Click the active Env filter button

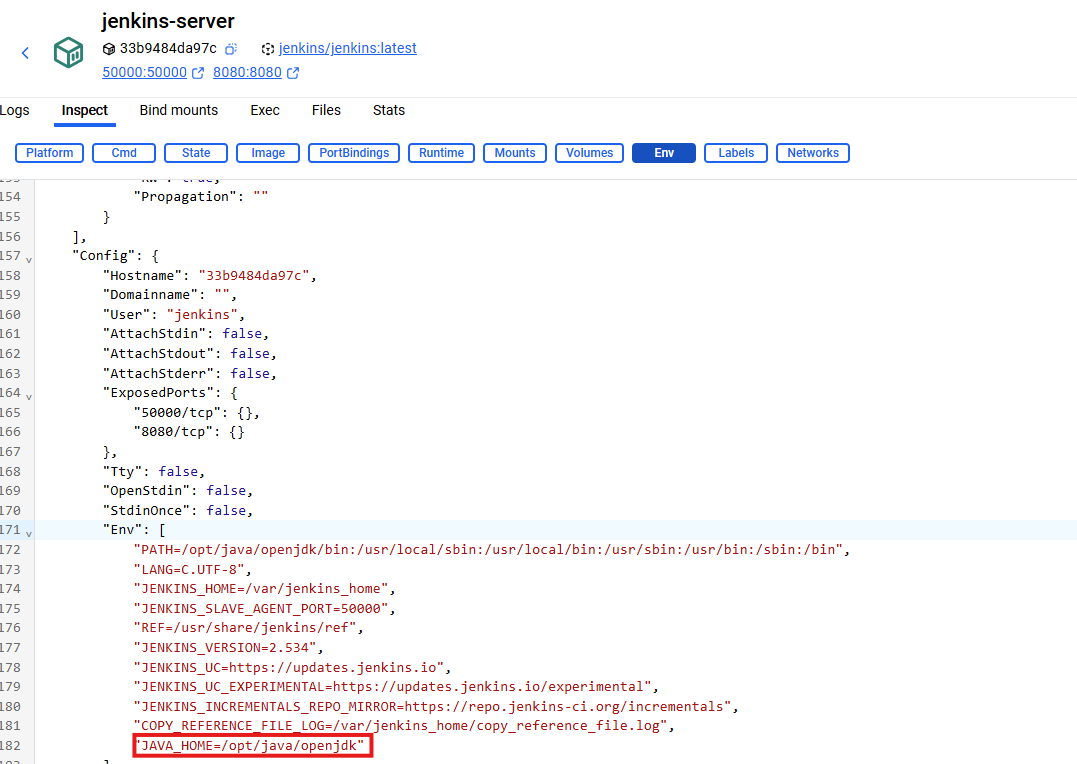point(664,153)
